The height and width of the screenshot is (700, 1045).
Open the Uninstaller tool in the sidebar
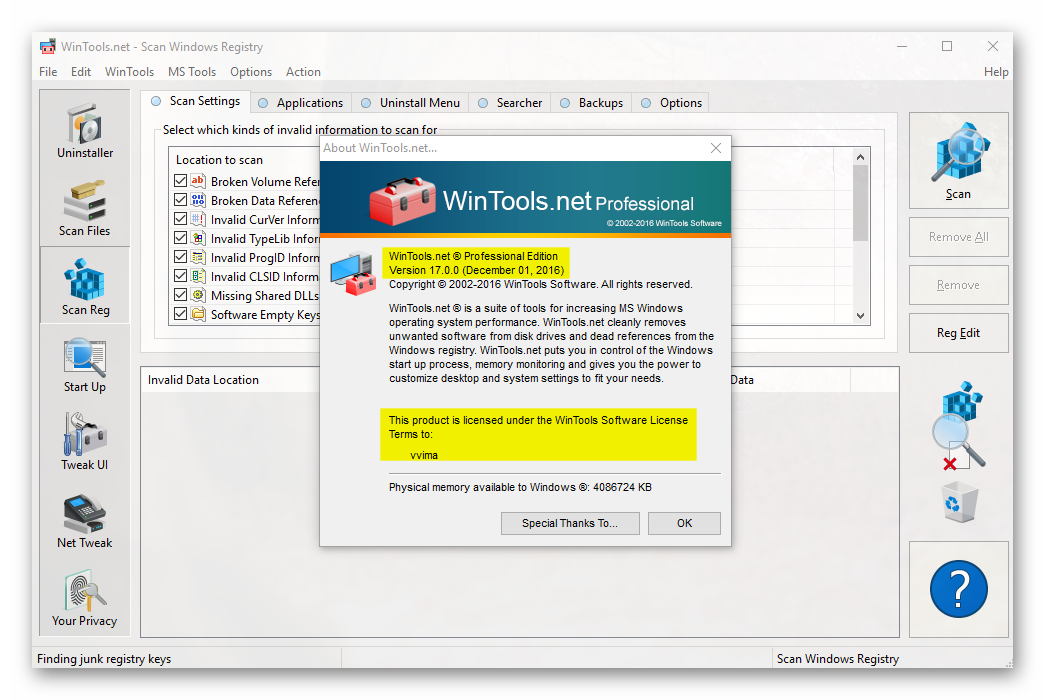[x=85, y=131]
